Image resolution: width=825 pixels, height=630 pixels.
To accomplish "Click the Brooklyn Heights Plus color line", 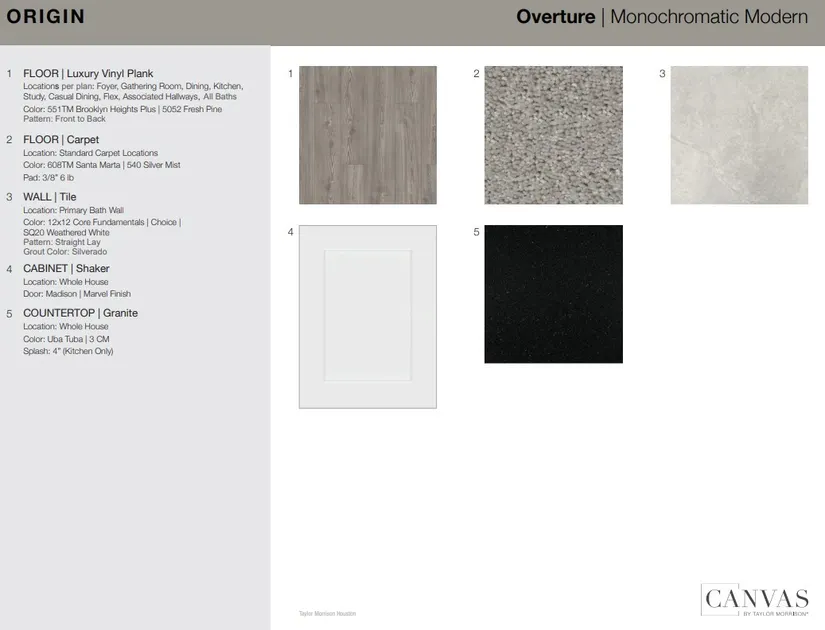I will pyautogui.click(x=122, y=109).
